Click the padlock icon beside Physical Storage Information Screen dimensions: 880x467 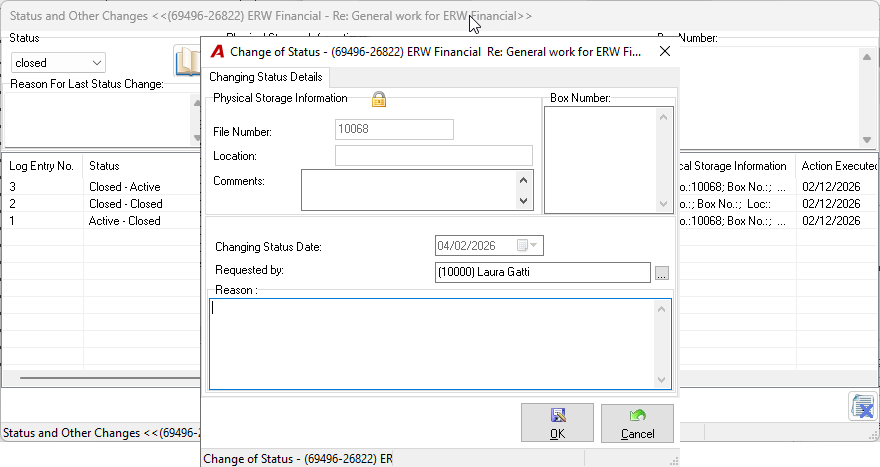379,99
